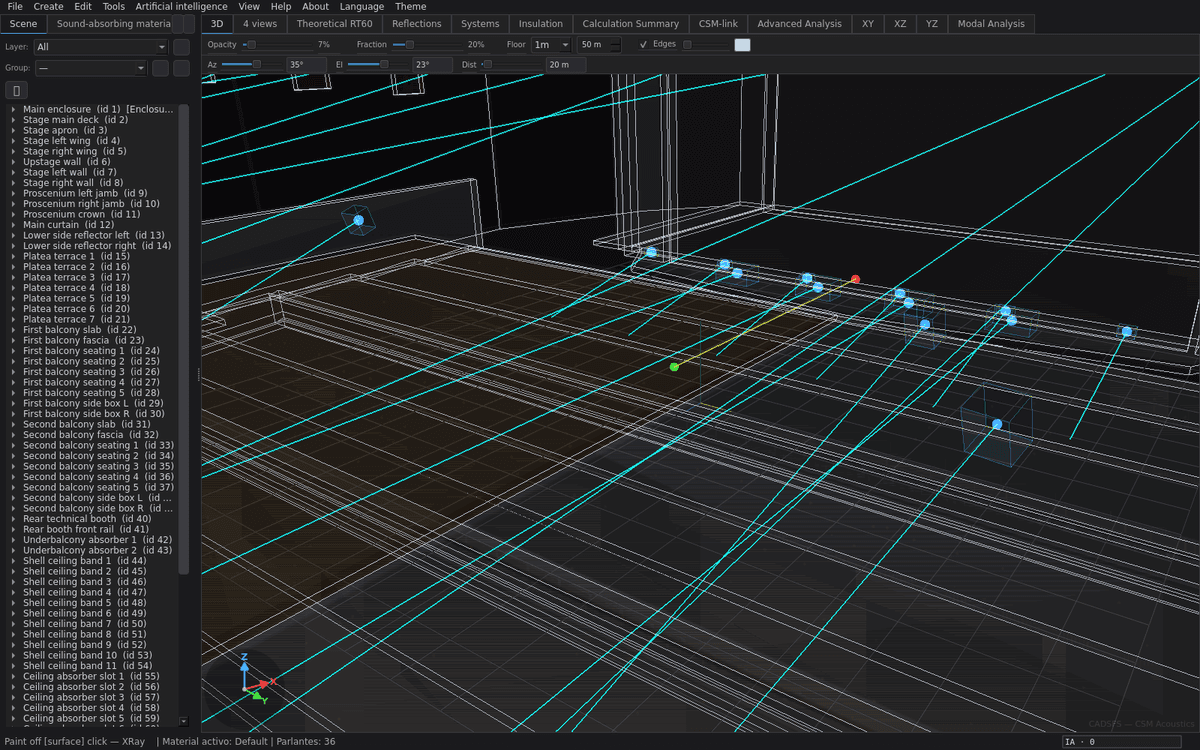Click the rectangle icon button below Group
Screen dimensions: 1200x750
coord(16,91)
